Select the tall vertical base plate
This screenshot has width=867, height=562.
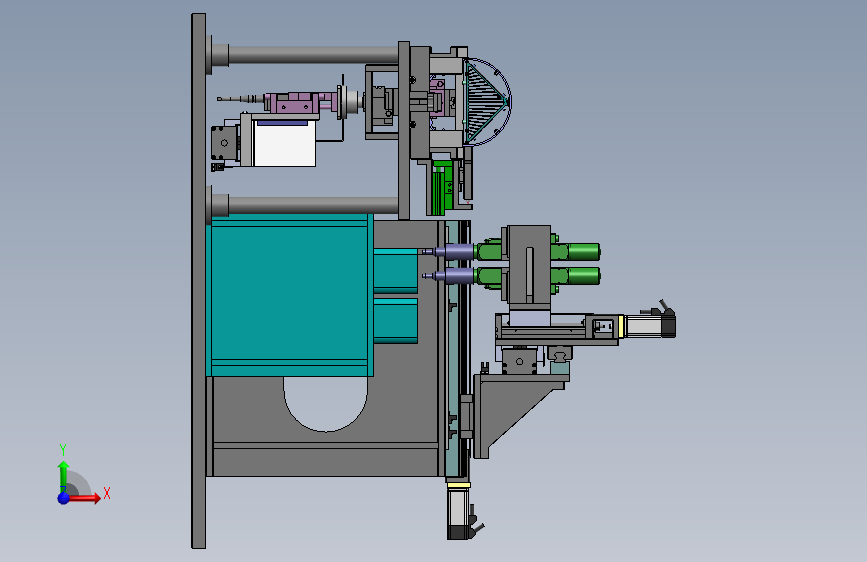point(199,281)
